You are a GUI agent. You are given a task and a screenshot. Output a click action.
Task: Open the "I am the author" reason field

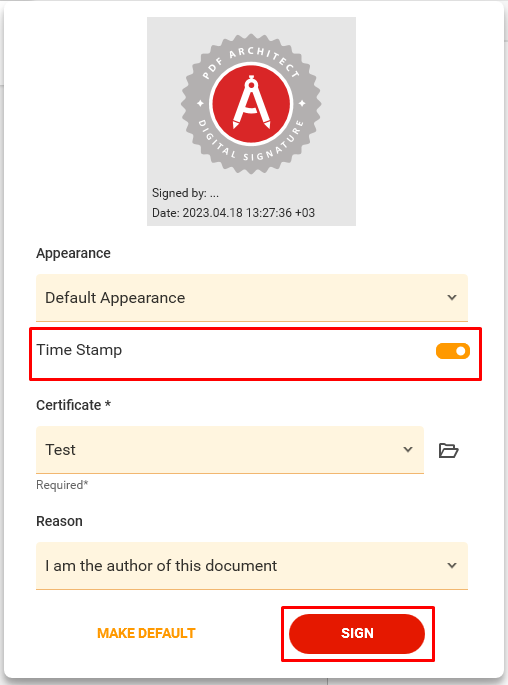point(252,566)
